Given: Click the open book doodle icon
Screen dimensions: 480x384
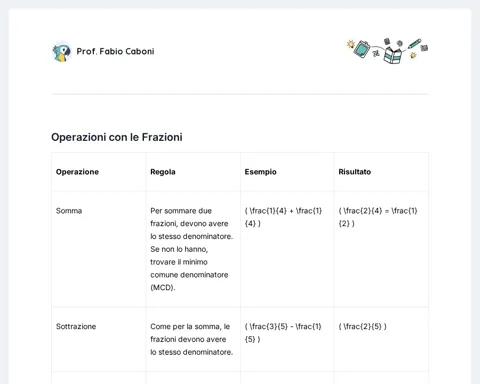Looking at the screenshot, I should [392, 55].
